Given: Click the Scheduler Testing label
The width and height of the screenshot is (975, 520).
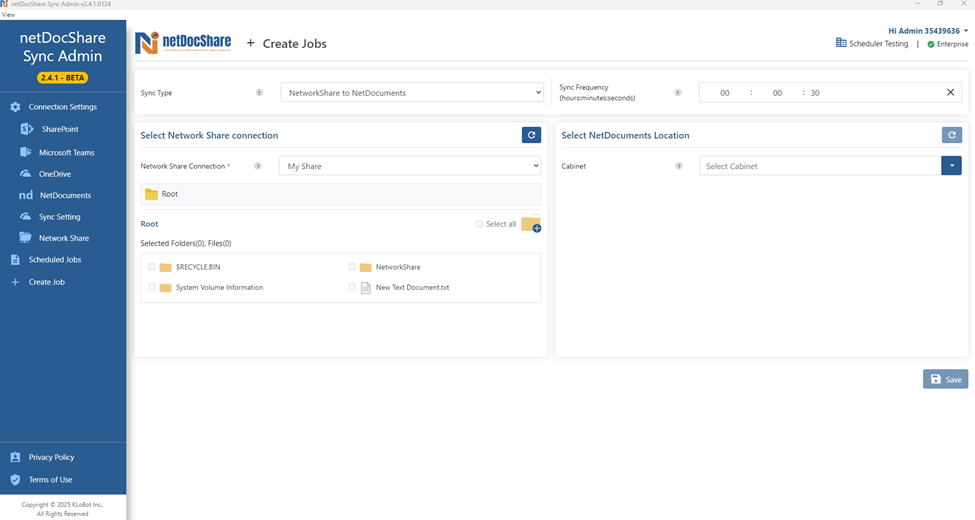Looking at the screenshot, I should pos(879,44).
